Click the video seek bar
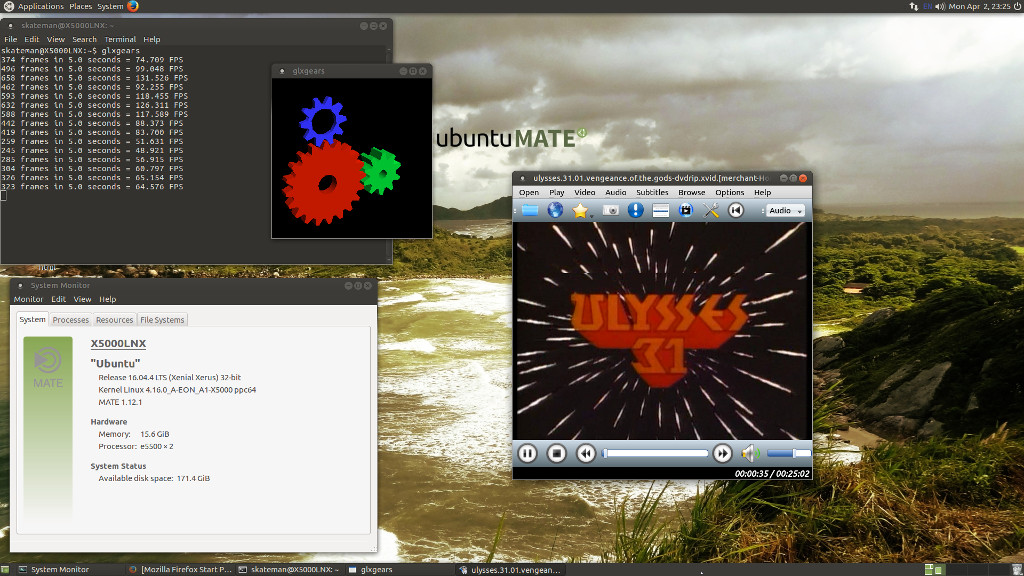 (655, 453)
